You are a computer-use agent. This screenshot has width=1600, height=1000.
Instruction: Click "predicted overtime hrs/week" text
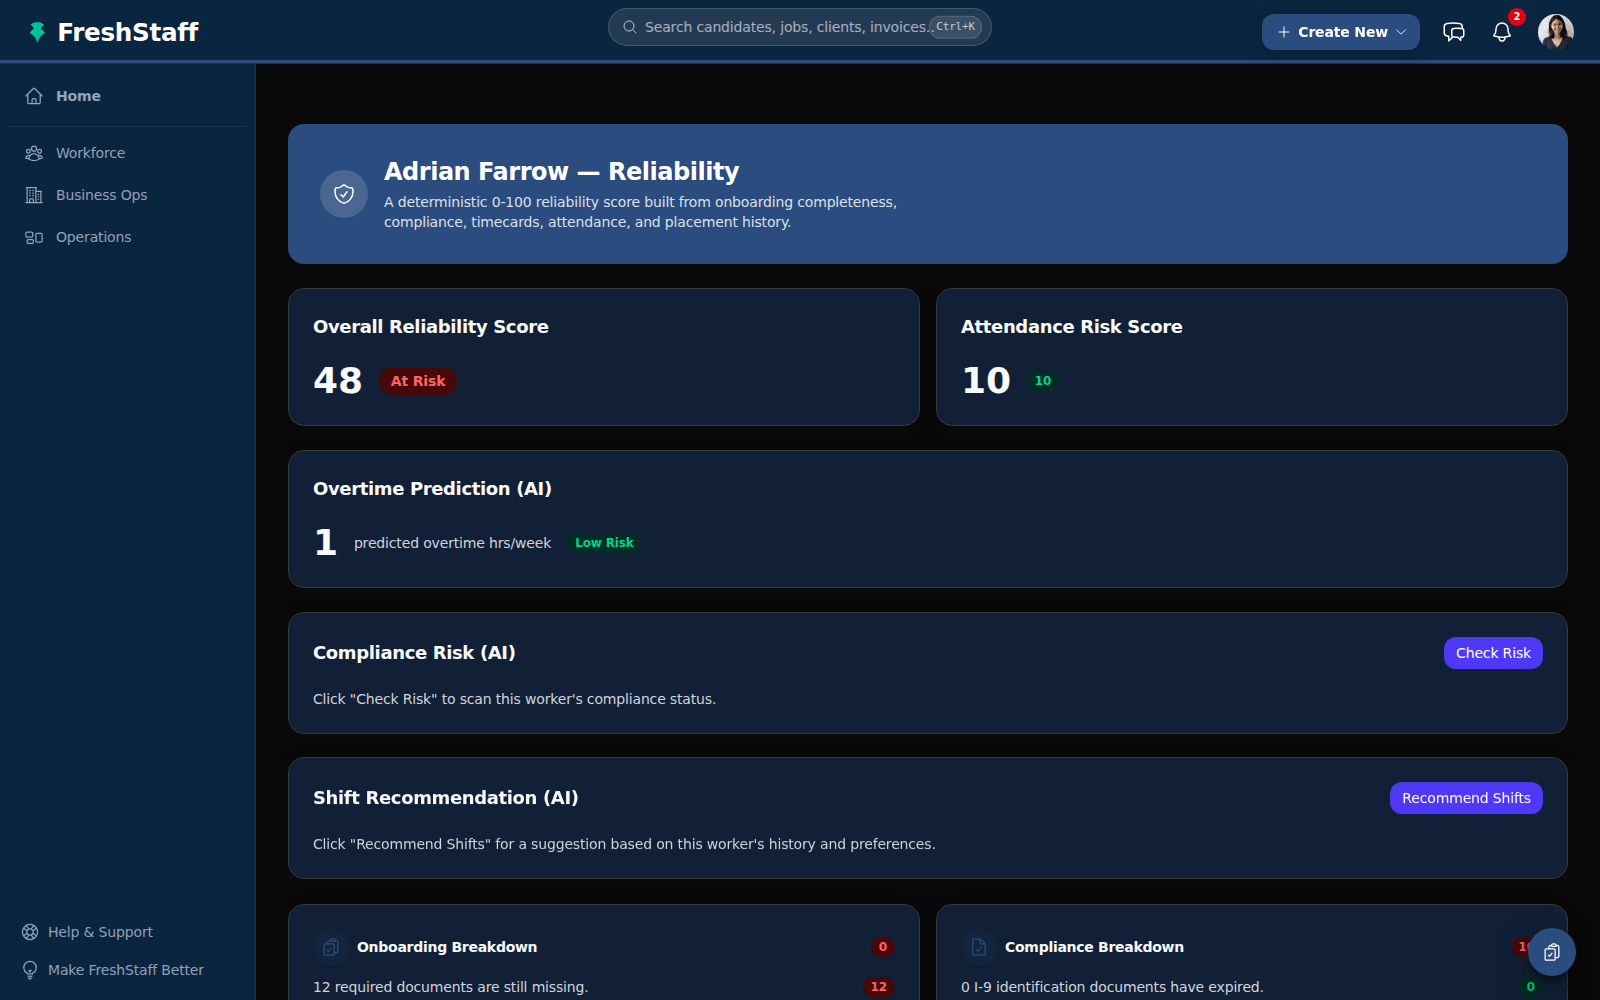pyautogui.click(x=453, y=543)
